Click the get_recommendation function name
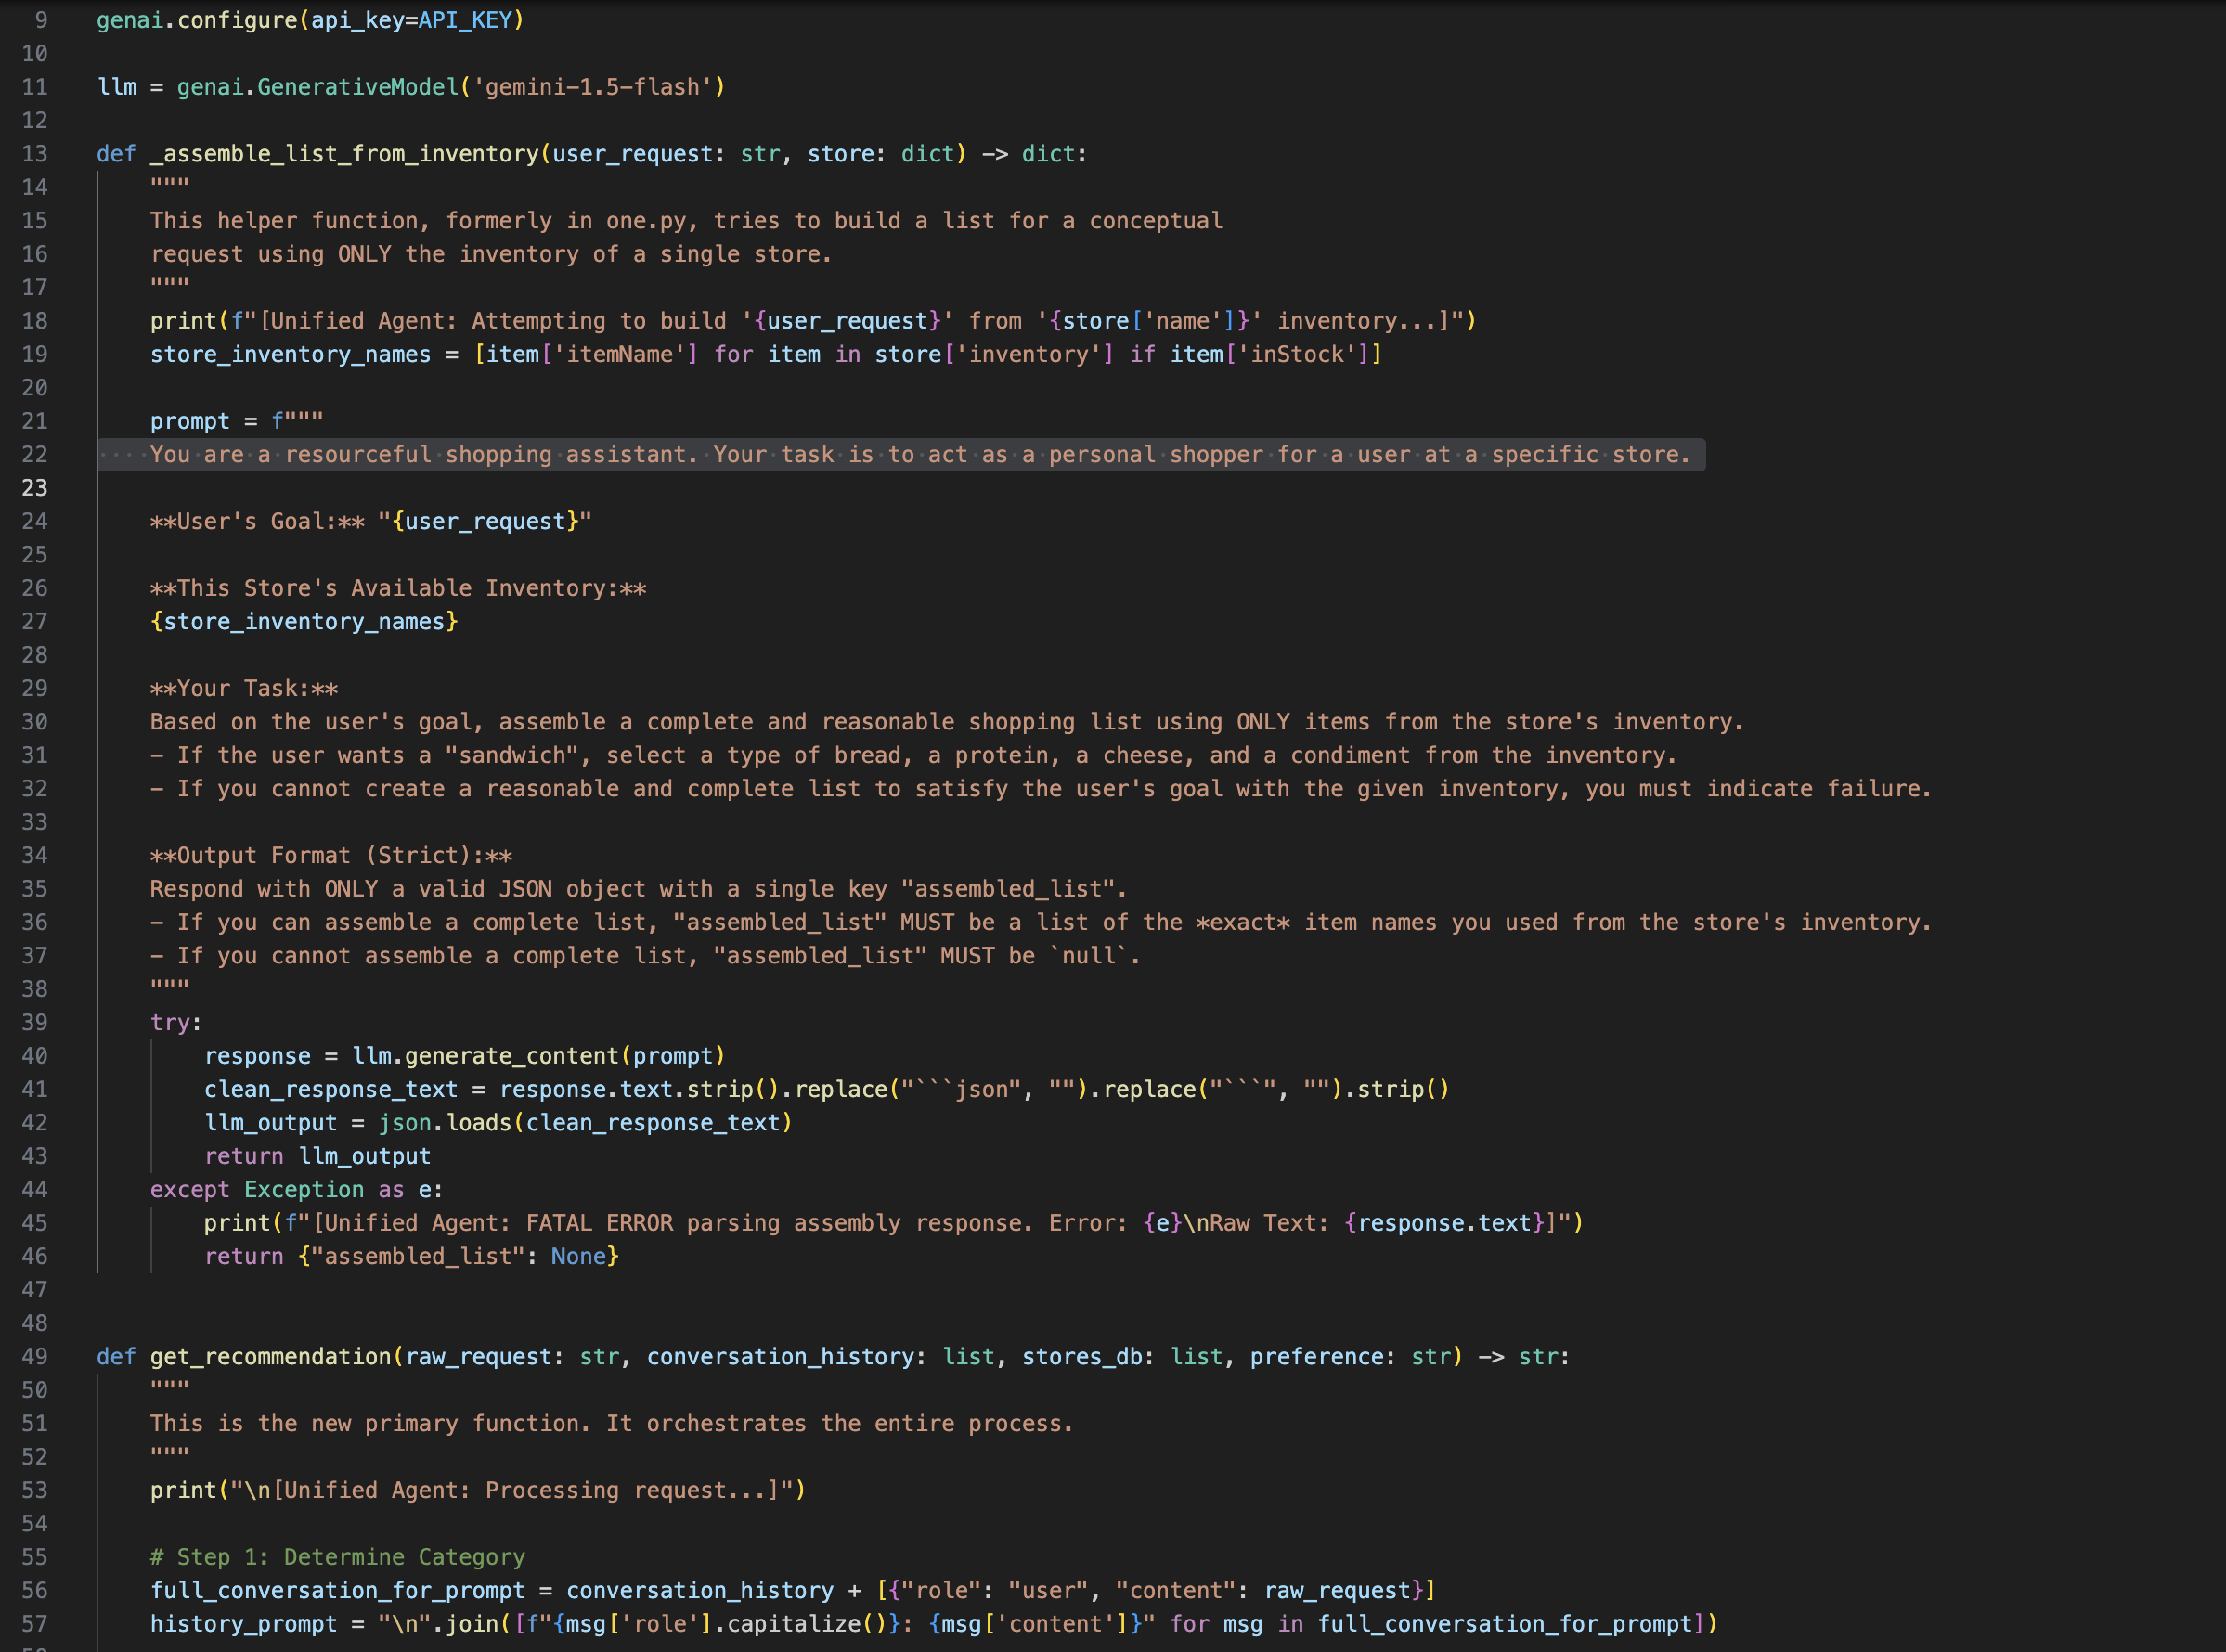This screenshot has height=1652, width=2226. (270, 1357)
